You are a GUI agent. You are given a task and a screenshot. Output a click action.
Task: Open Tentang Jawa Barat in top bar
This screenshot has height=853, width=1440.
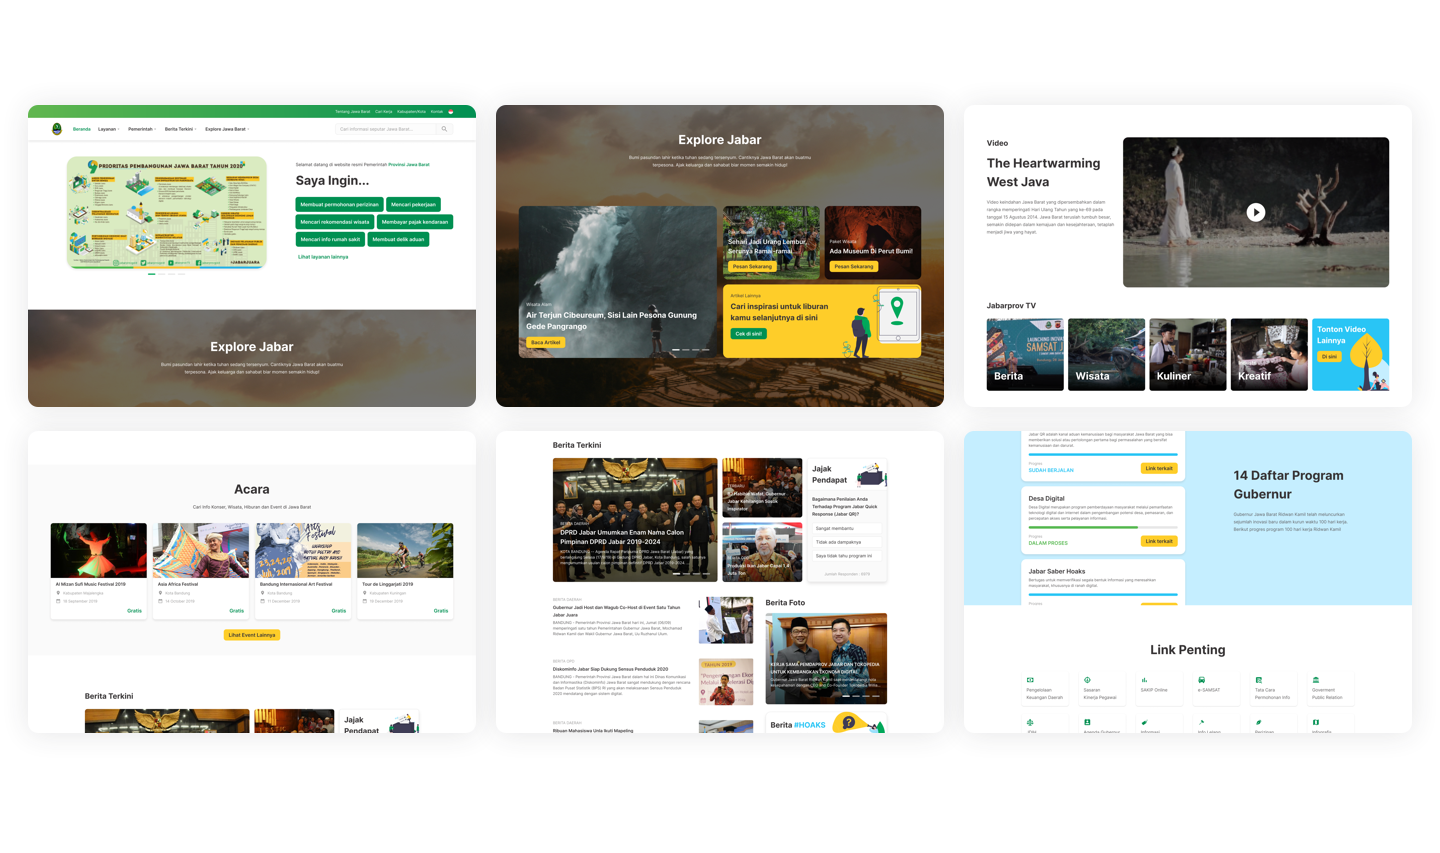(352, 112)
